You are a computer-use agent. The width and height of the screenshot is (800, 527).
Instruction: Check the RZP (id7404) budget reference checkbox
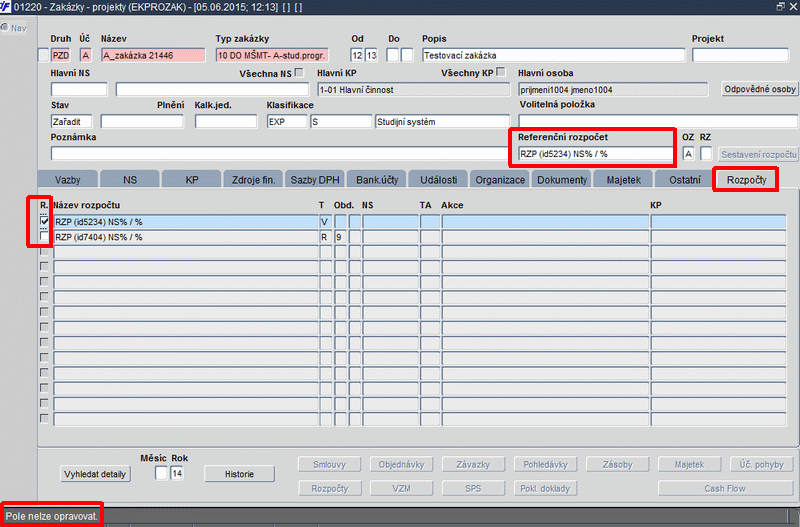pos(44,237)
